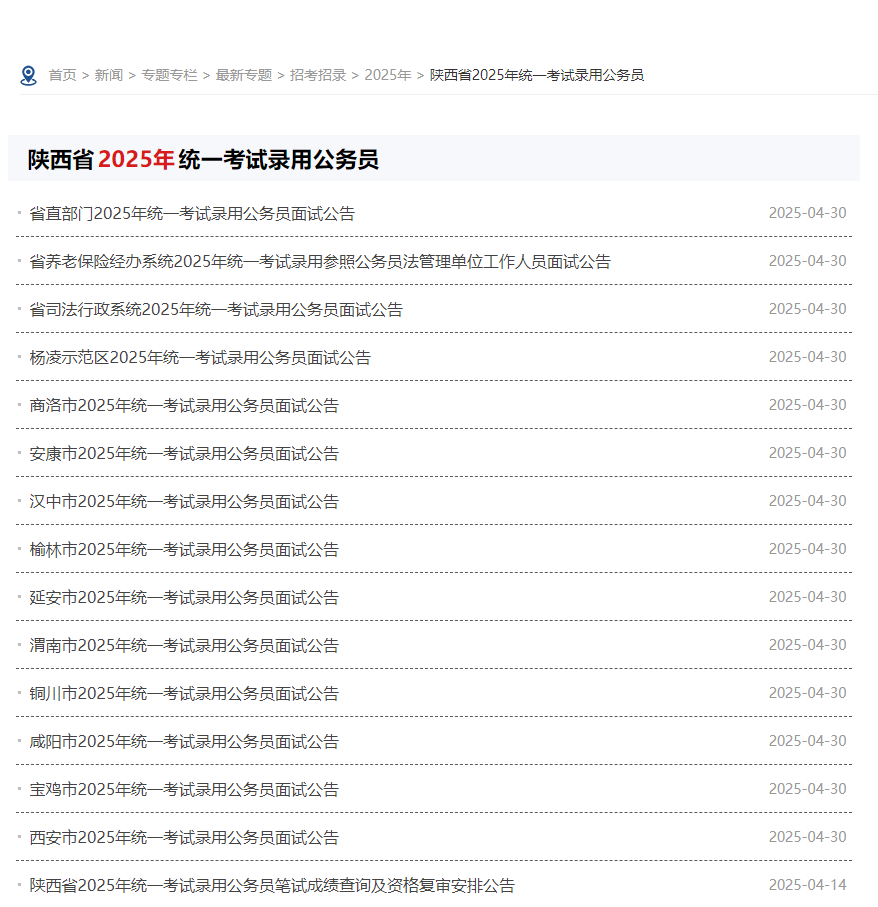Click the location pin icon in breadcrumb
This screenshot has height=907, width=878.
pos(28,76)
